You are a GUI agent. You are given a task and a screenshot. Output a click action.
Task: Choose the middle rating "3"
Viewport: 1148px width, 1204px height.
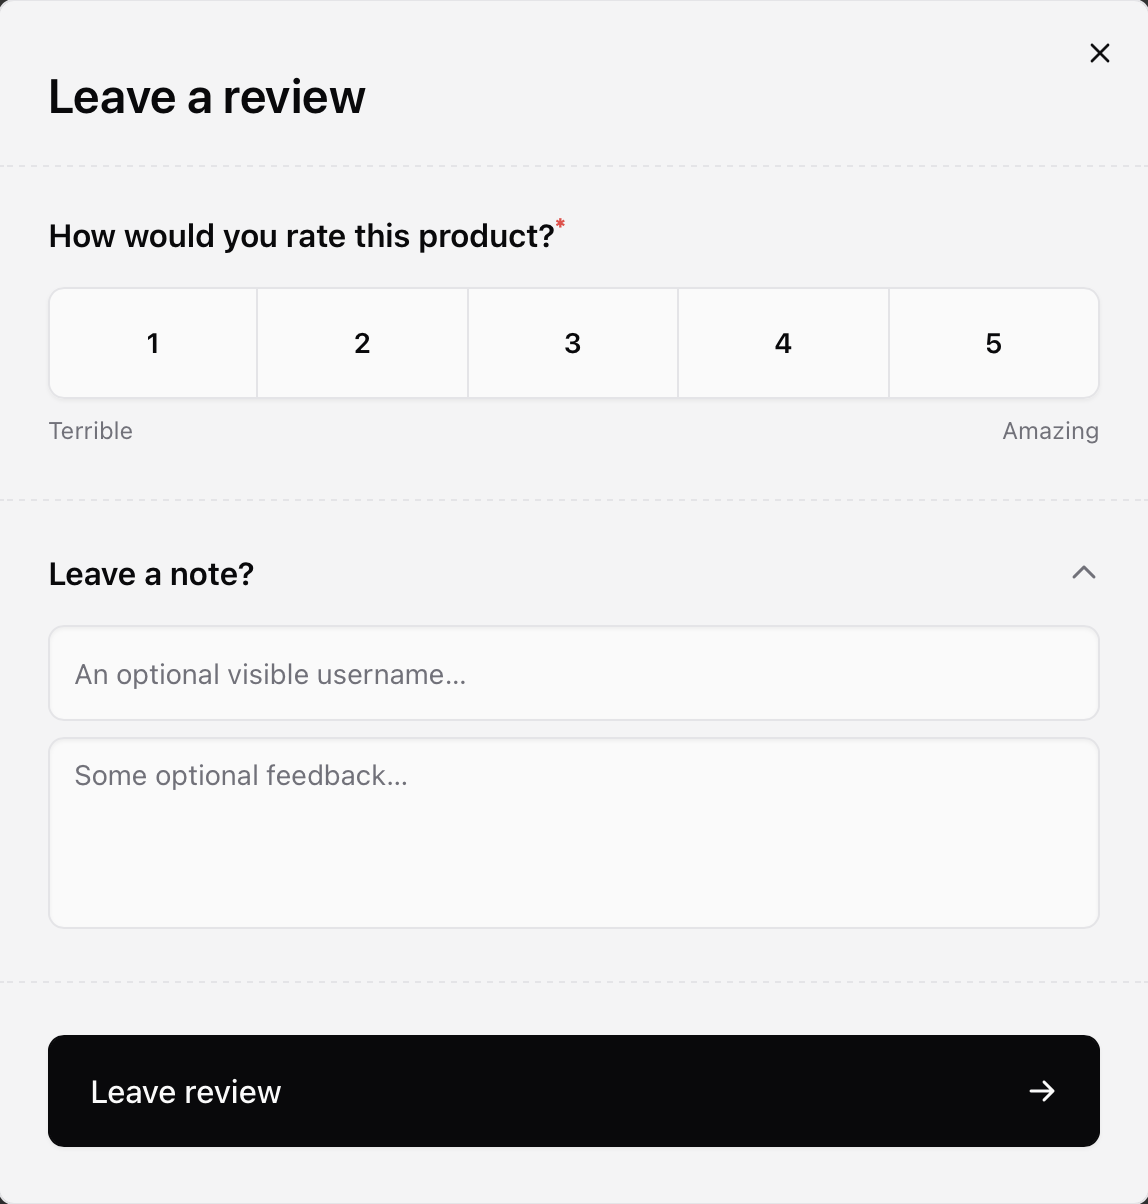point(573,343)
